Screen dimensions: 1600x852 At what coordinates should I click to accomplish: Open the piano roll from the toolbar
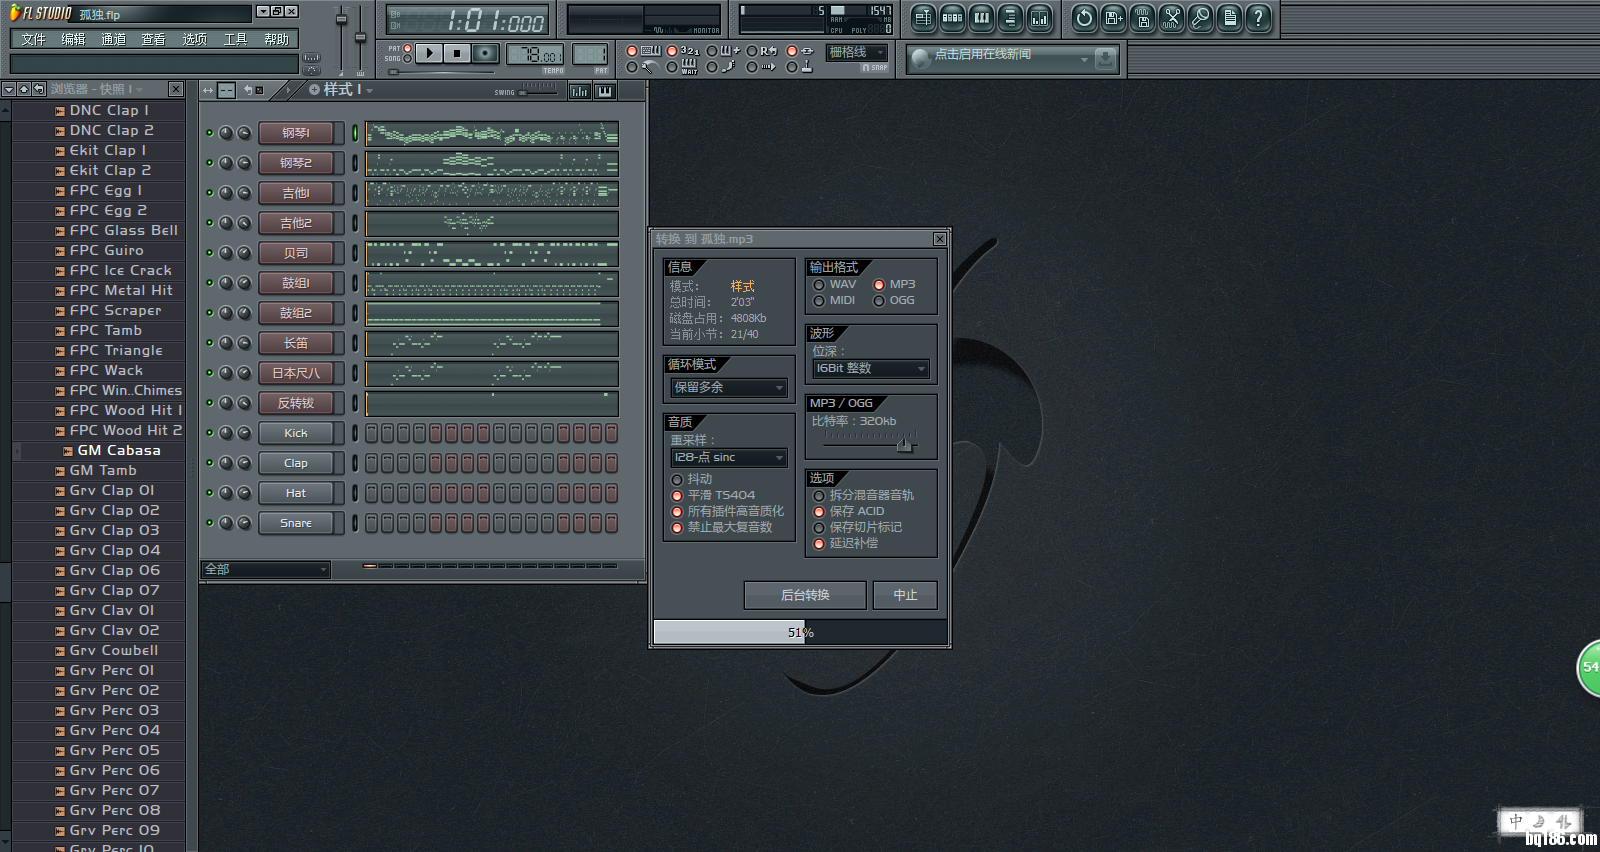click(981, 18)
